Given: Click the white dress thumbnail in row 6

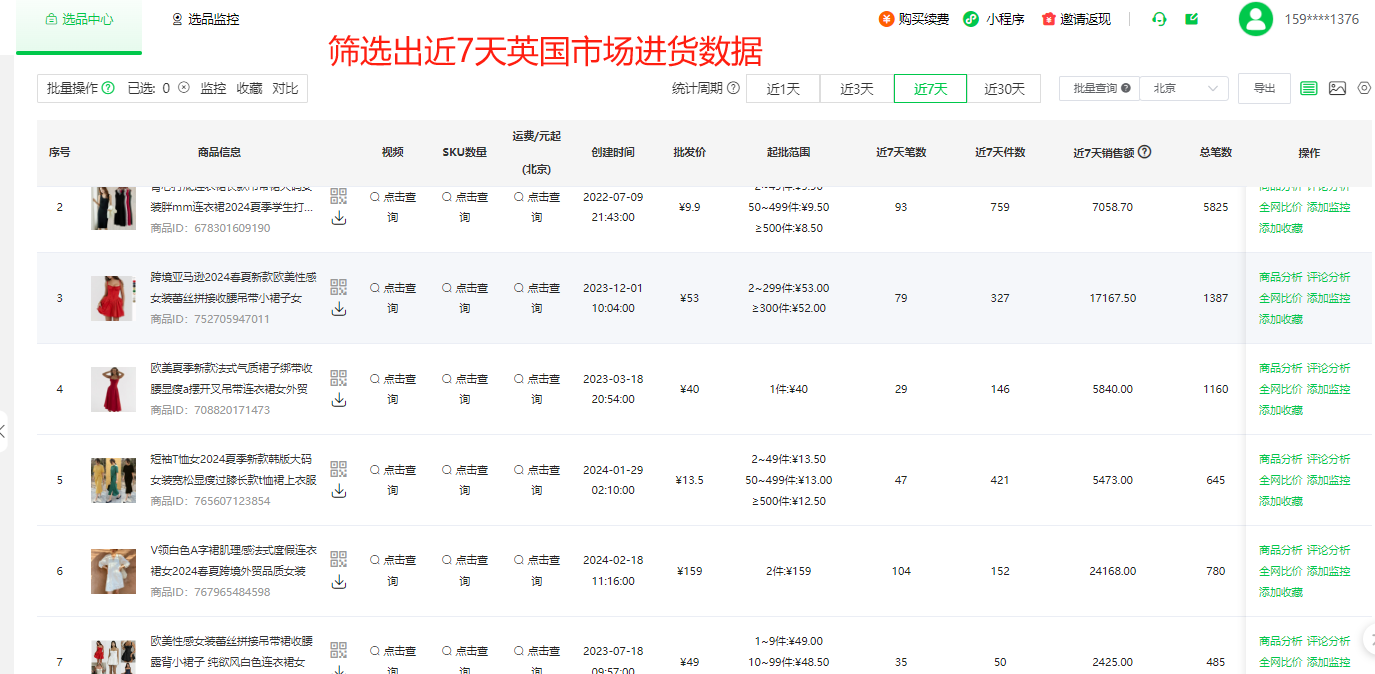Looking at the screenshot, I should point(113,570).
